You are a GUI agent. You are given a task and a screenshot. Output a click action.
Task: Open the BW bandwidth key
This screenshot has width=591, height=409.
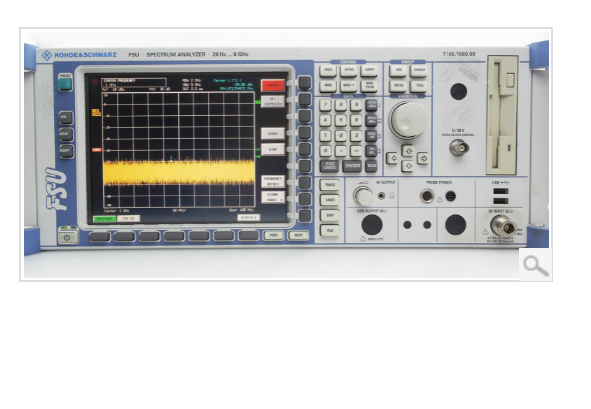[398, 70]
